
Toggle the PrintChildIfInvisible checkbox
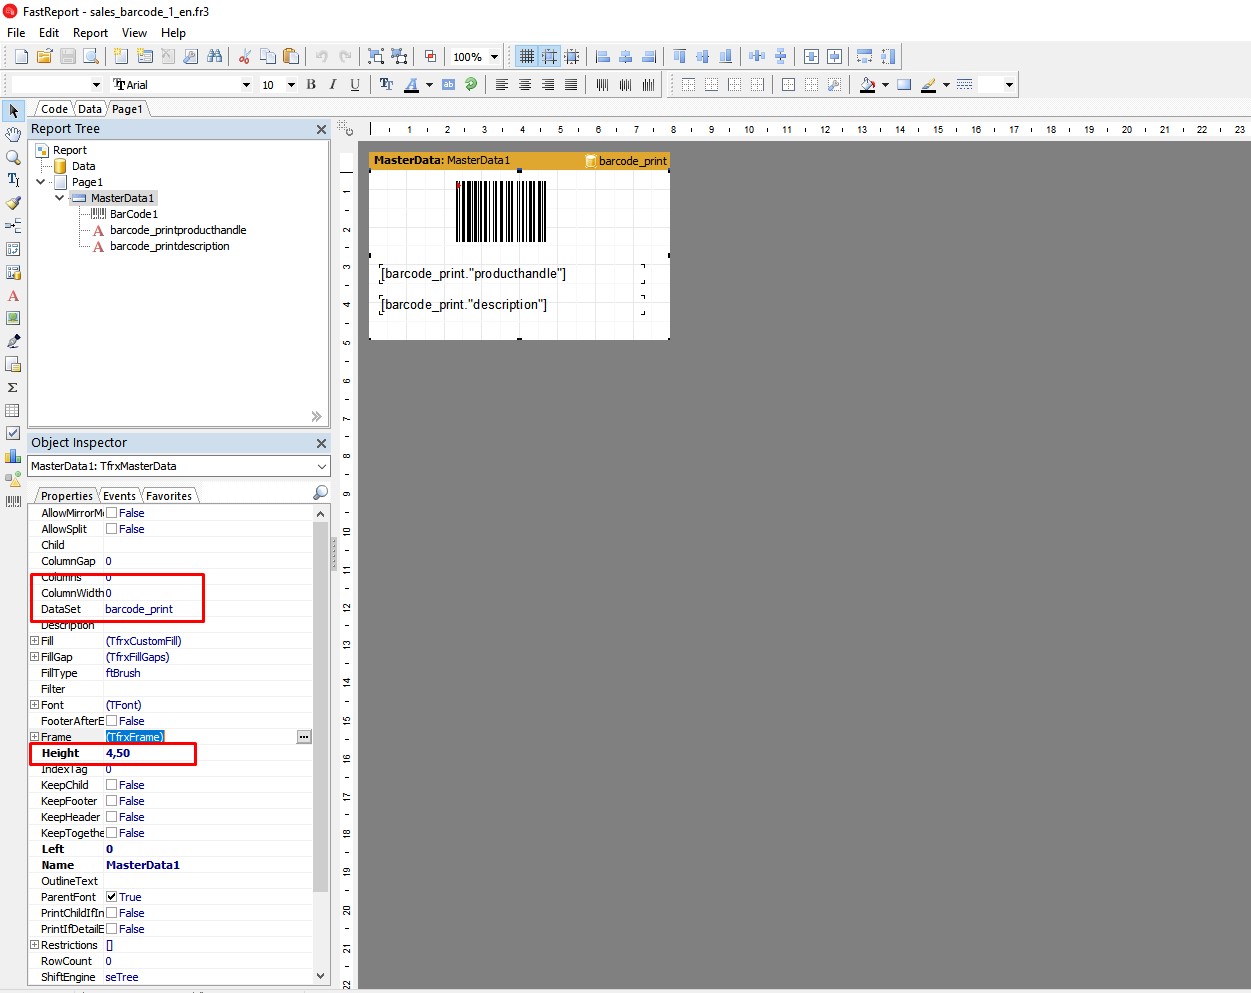point(112,913)
